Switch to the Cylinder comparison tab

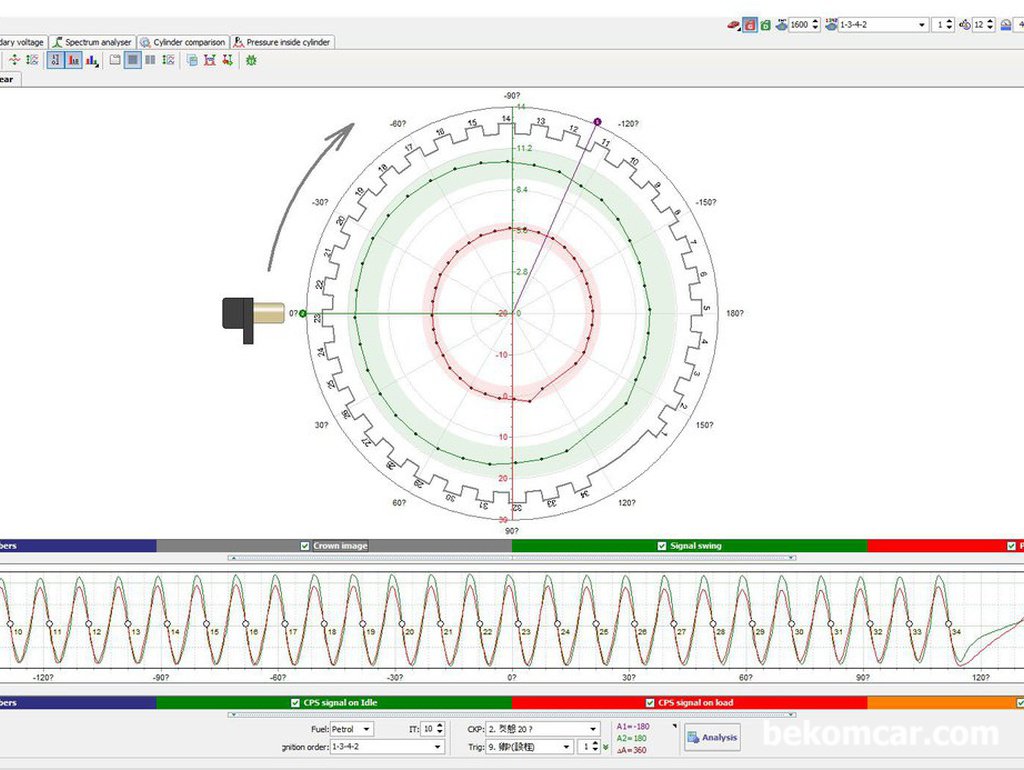(x=184, y=42)
